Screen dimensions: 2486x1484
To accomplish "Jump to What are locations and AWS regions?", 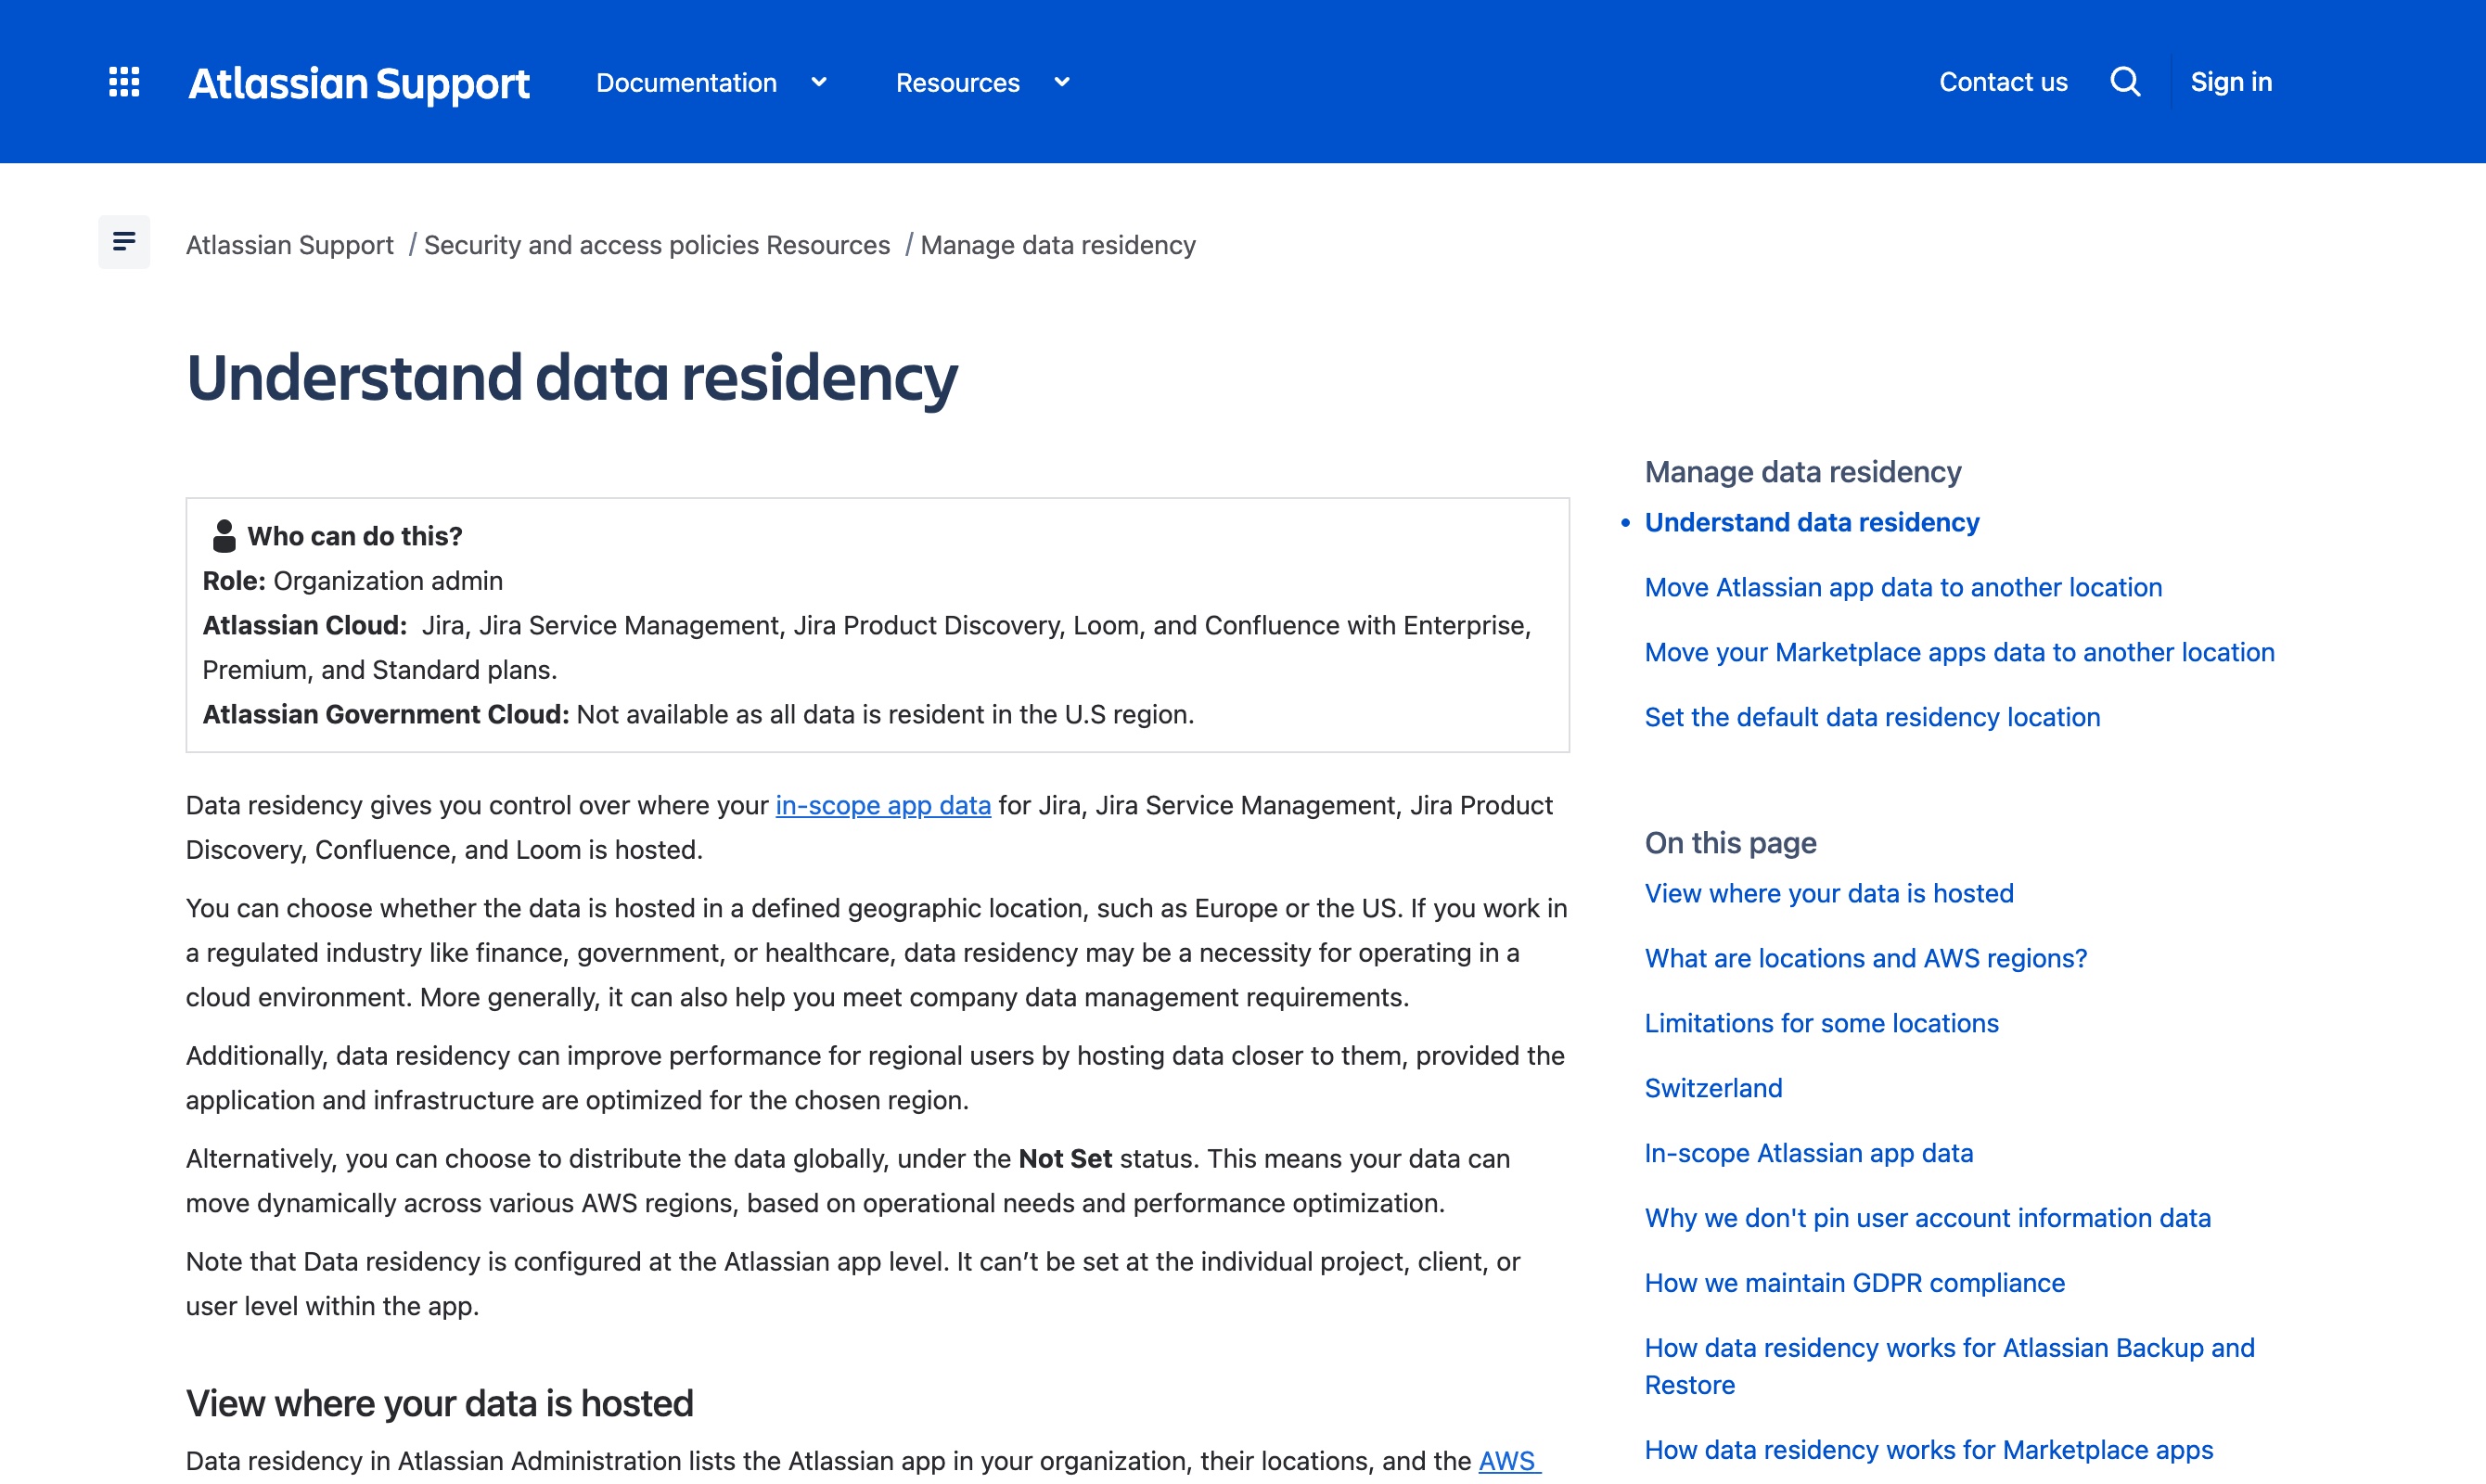I will pyautogui.click(x=1866, y=958).
